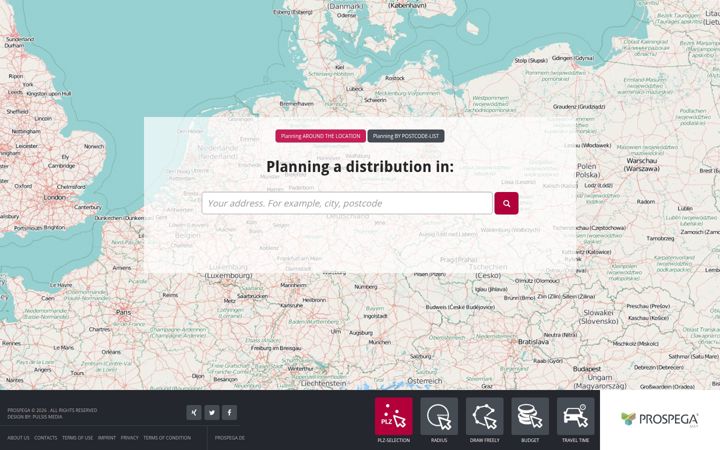Viewport: 720px width, 450px height.
Task: Focus the address input field
Action: coord(347,203)
